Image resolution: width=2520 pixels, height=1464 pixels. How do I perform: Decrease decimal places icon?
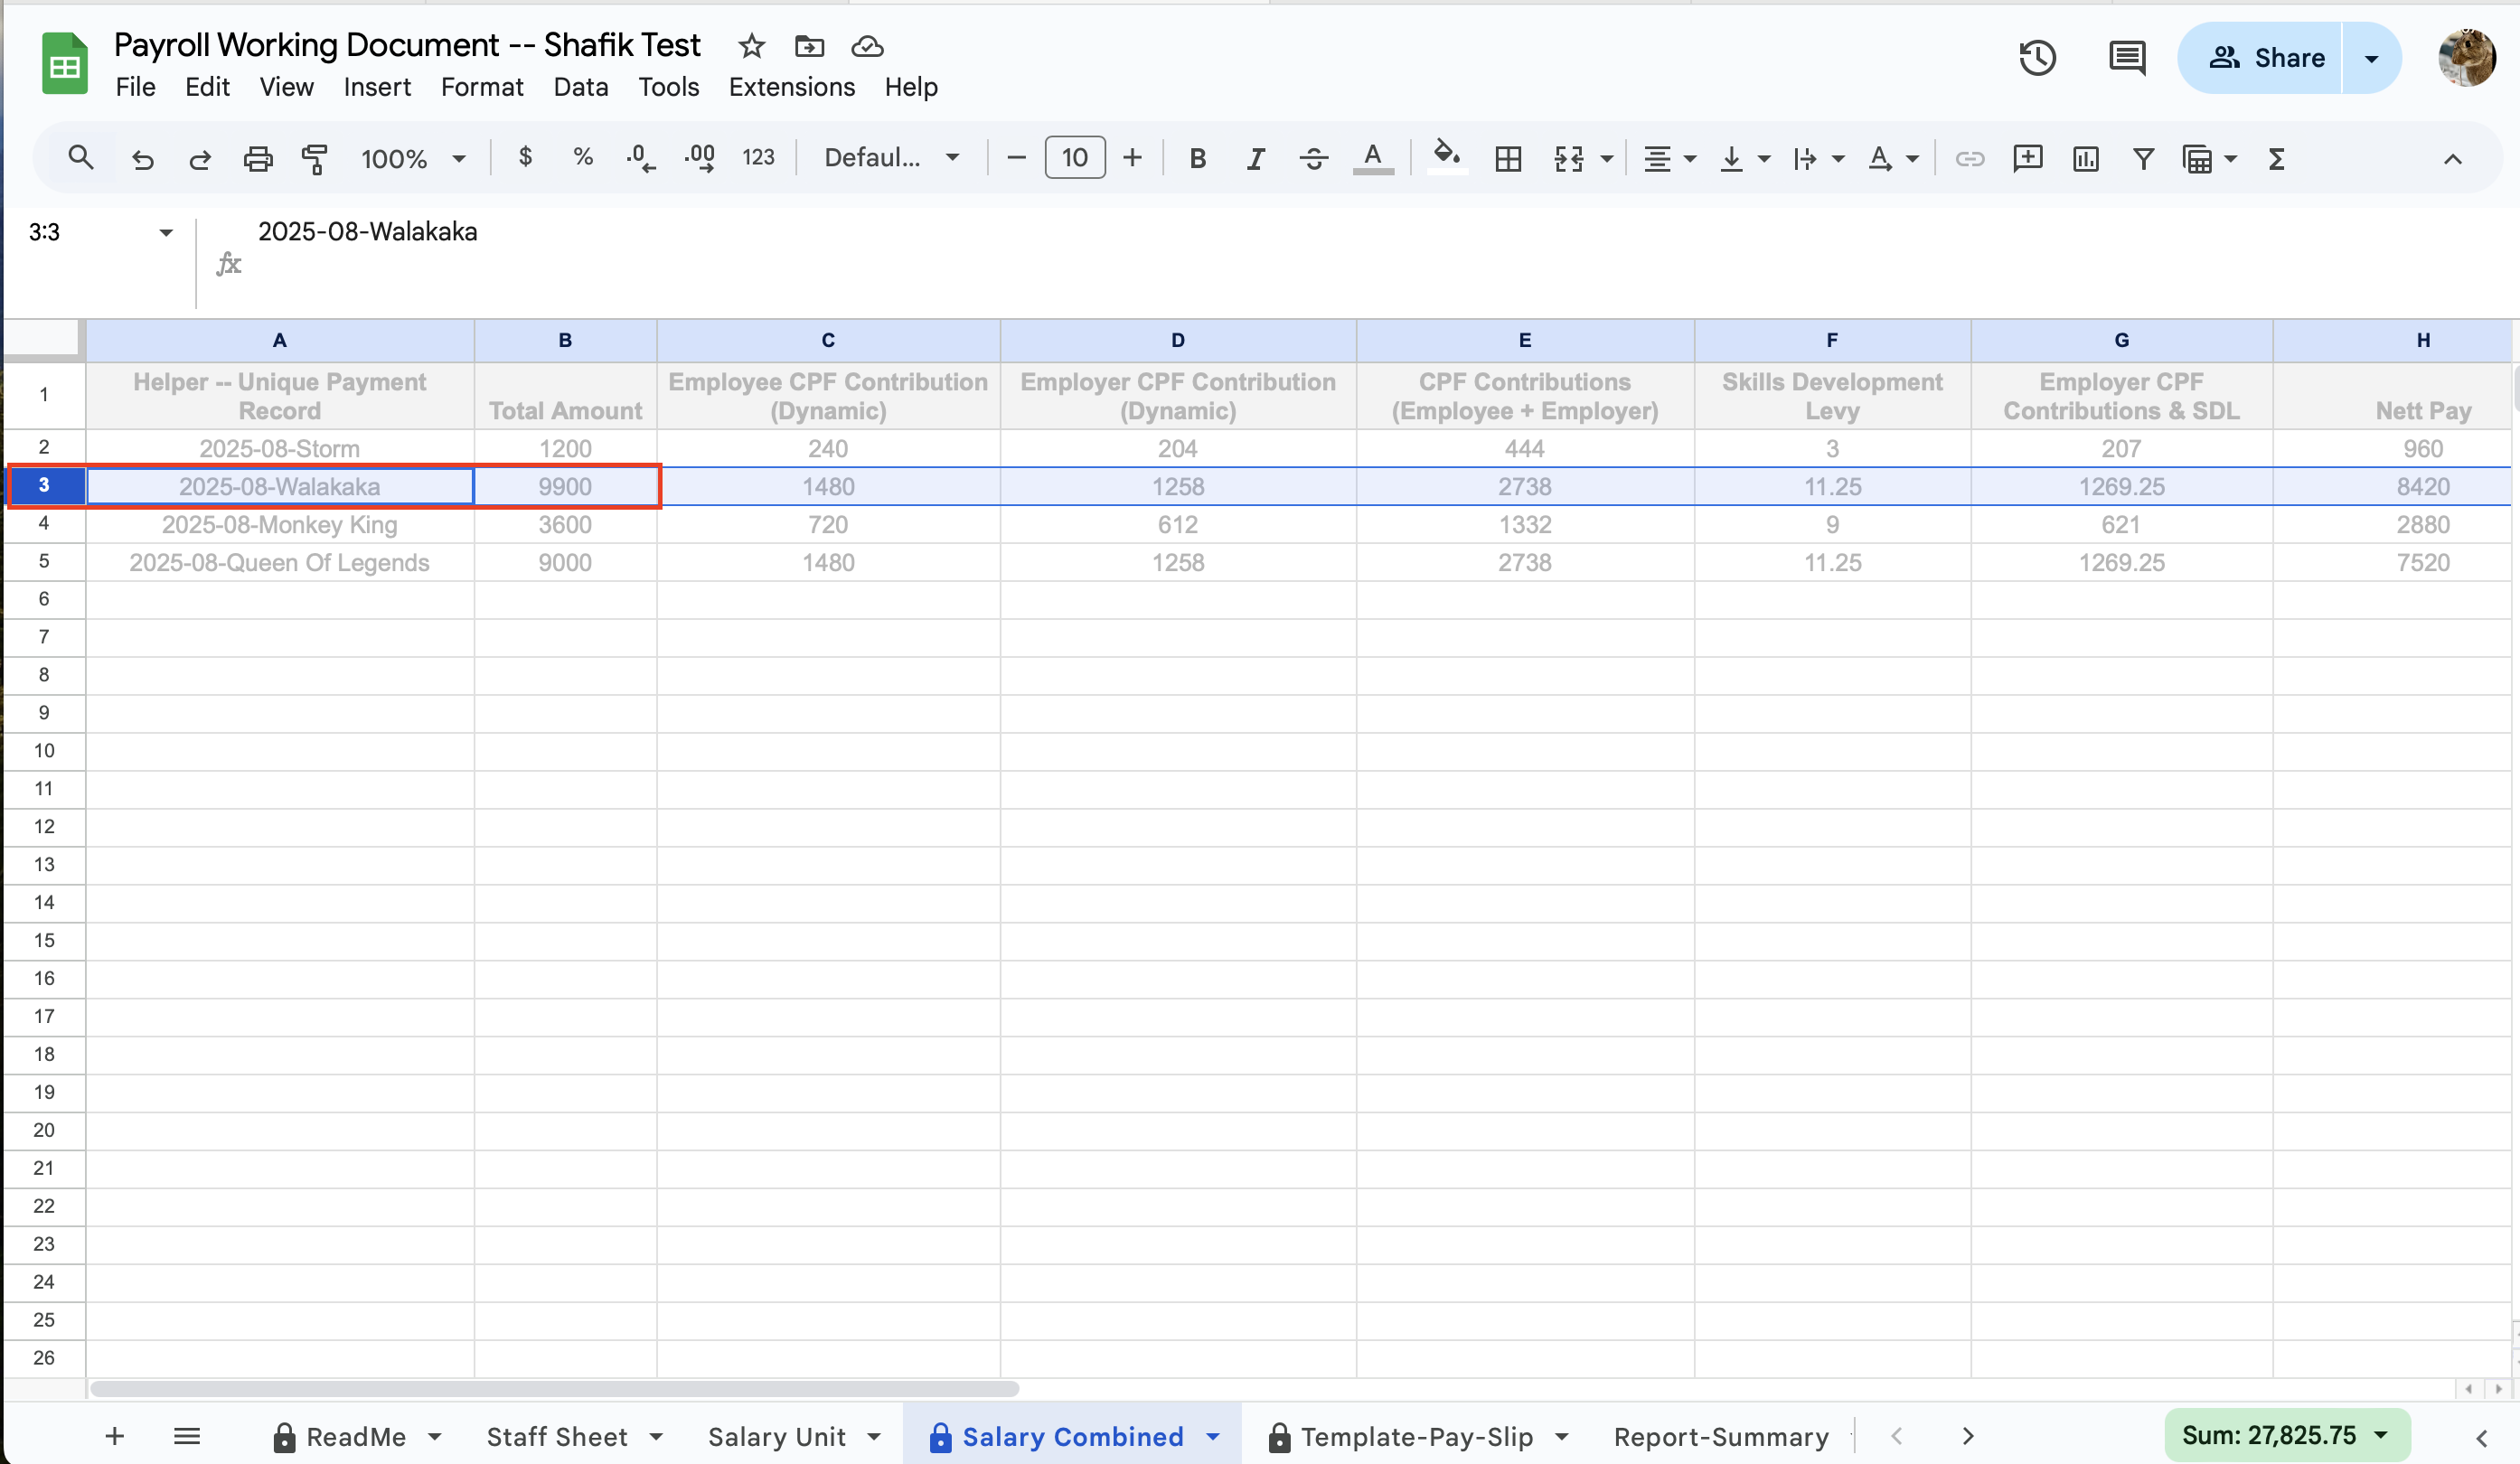640,158
